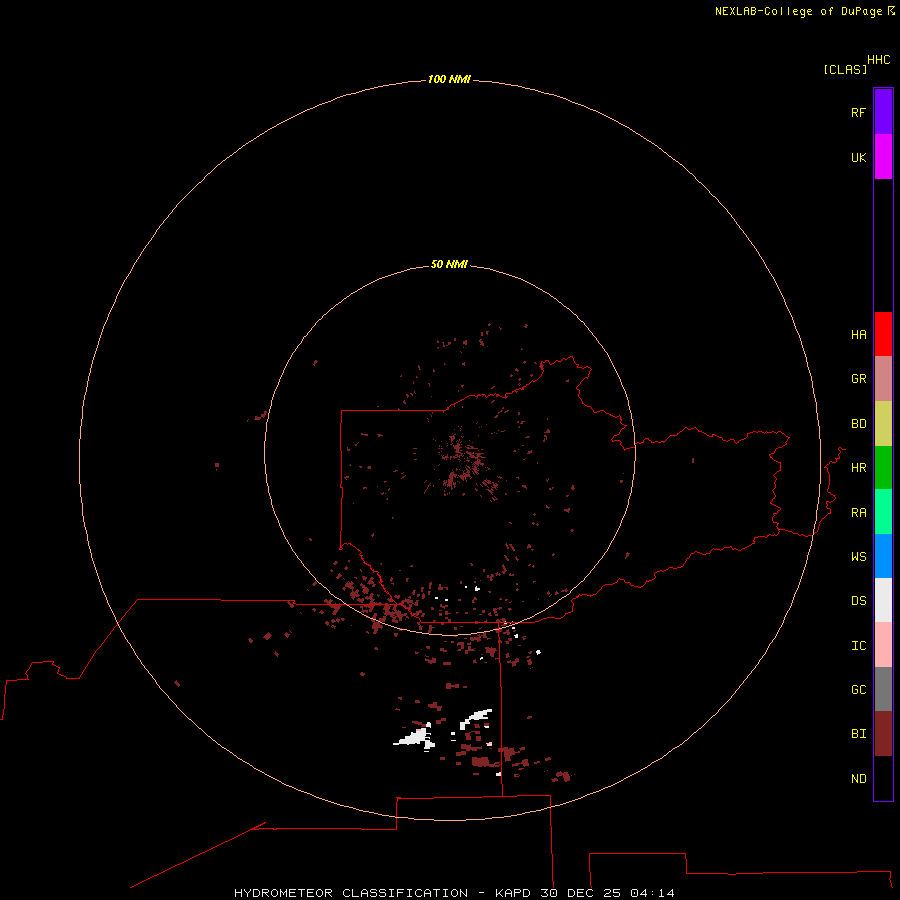Click the HYDROMETEOR CLASSIFICATION title text
Screen dimensions: 900x900
[351, 893]
